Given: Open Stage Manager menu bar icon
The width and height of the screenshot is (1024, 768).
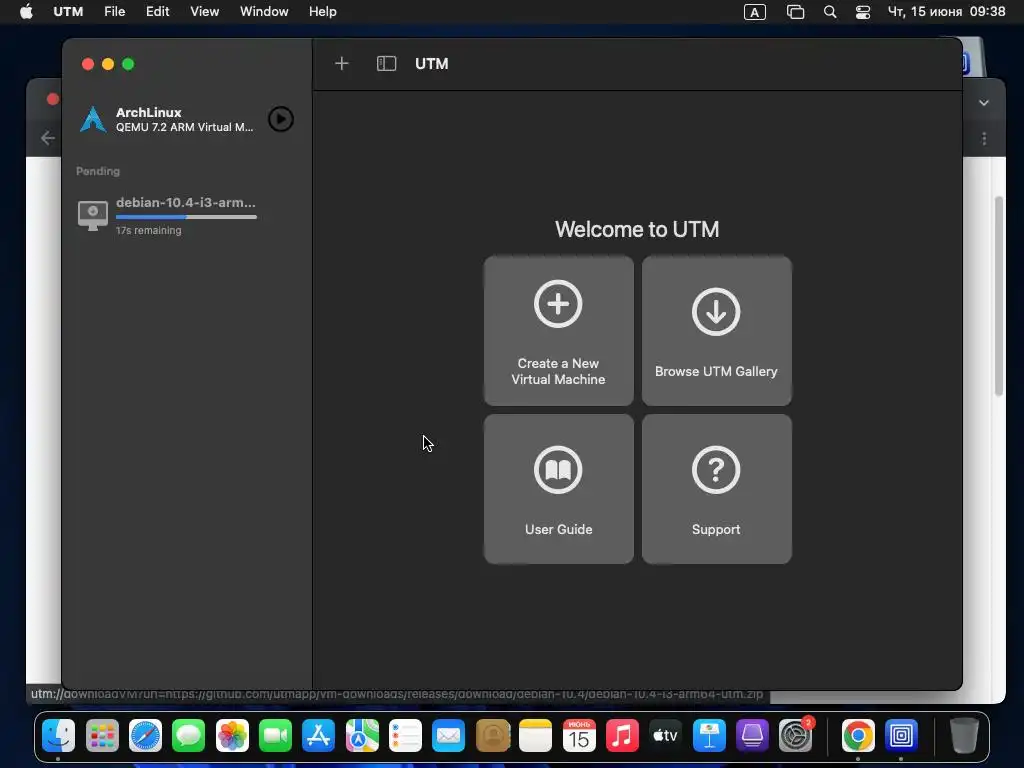Looking at the screenshot, I should [795, 12].
